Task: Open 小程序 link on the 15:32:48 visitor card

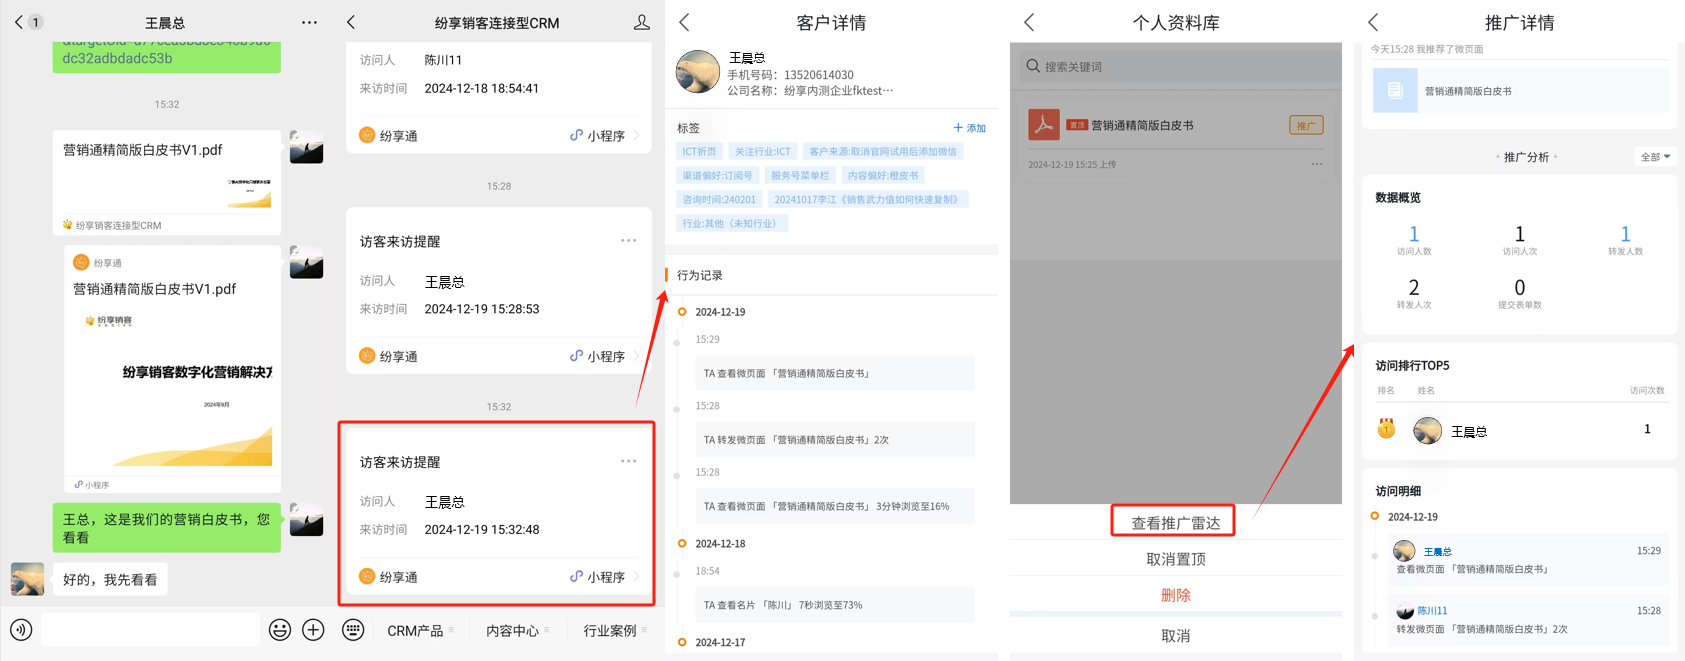Action: tap(604, 577)
